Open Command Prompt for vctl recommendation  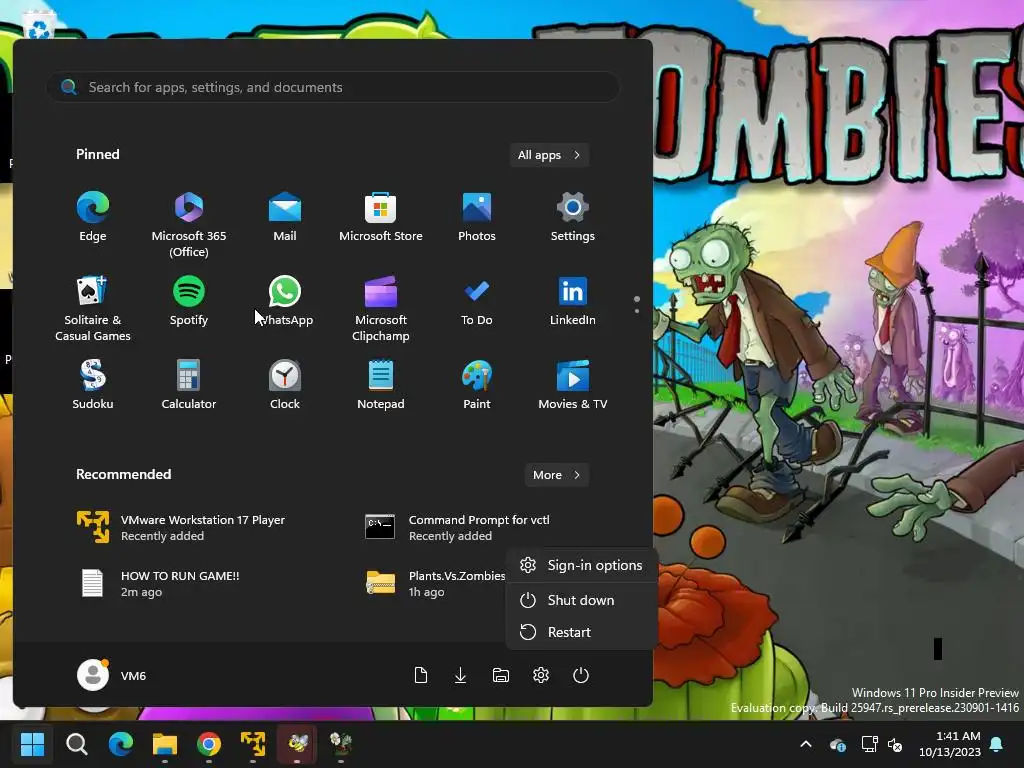point(457,527)
